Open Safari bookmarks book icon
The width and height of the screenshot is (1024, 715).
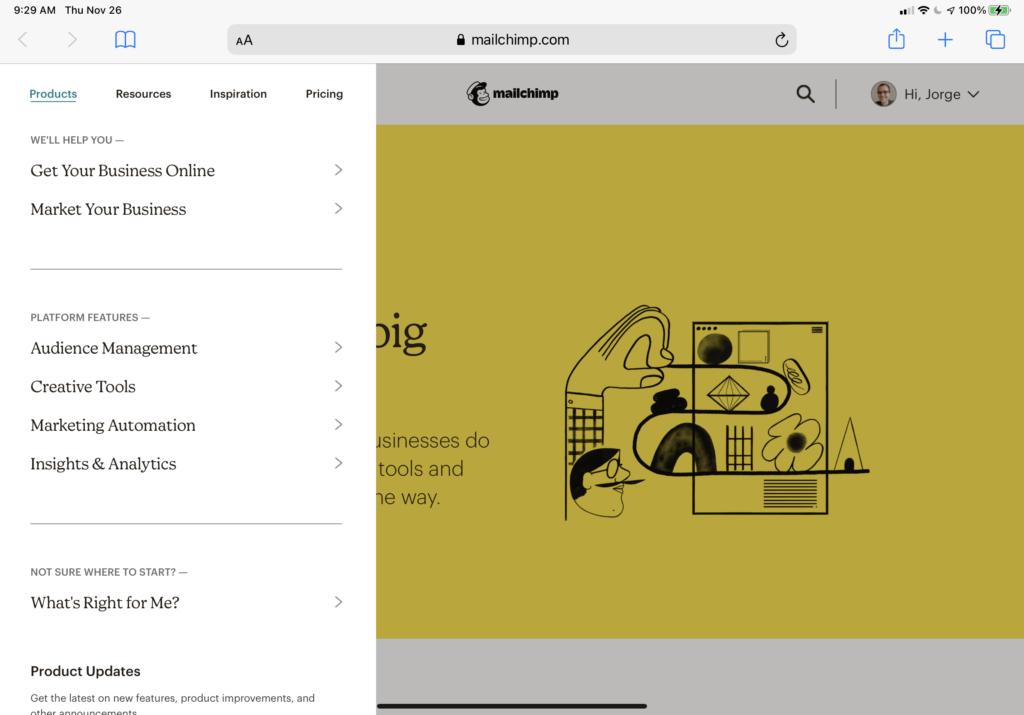click(x=125, y=40)
